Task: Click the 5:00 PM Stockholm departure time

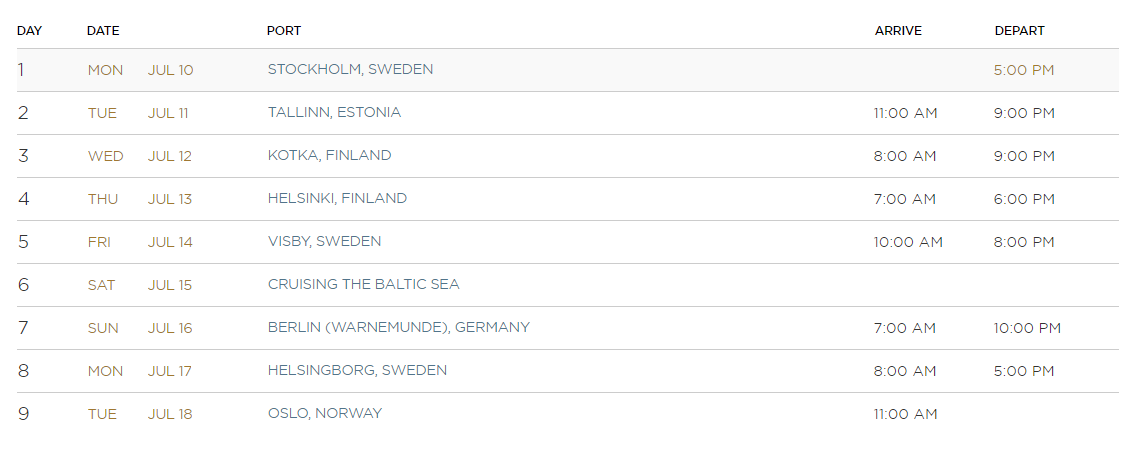Action: coord(1024,70)
